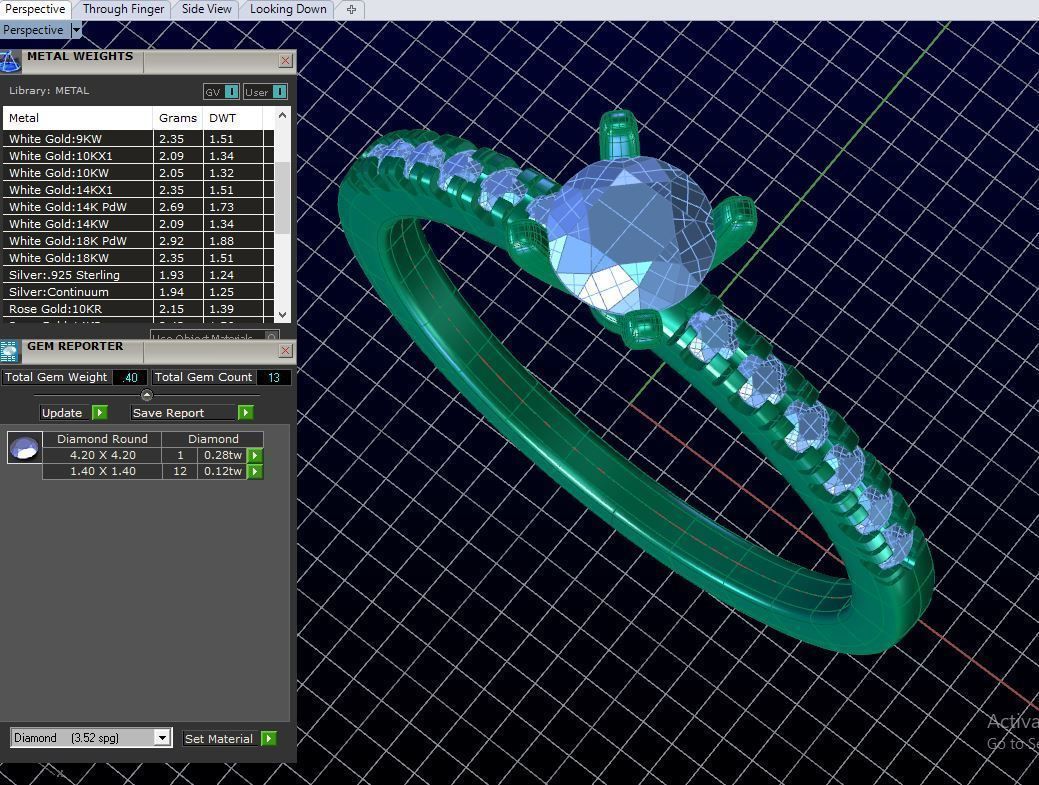The width and height of the screenshot is (1039, 785).
Task: Select the diamond gem thumbnail
Action: (25, 448)
